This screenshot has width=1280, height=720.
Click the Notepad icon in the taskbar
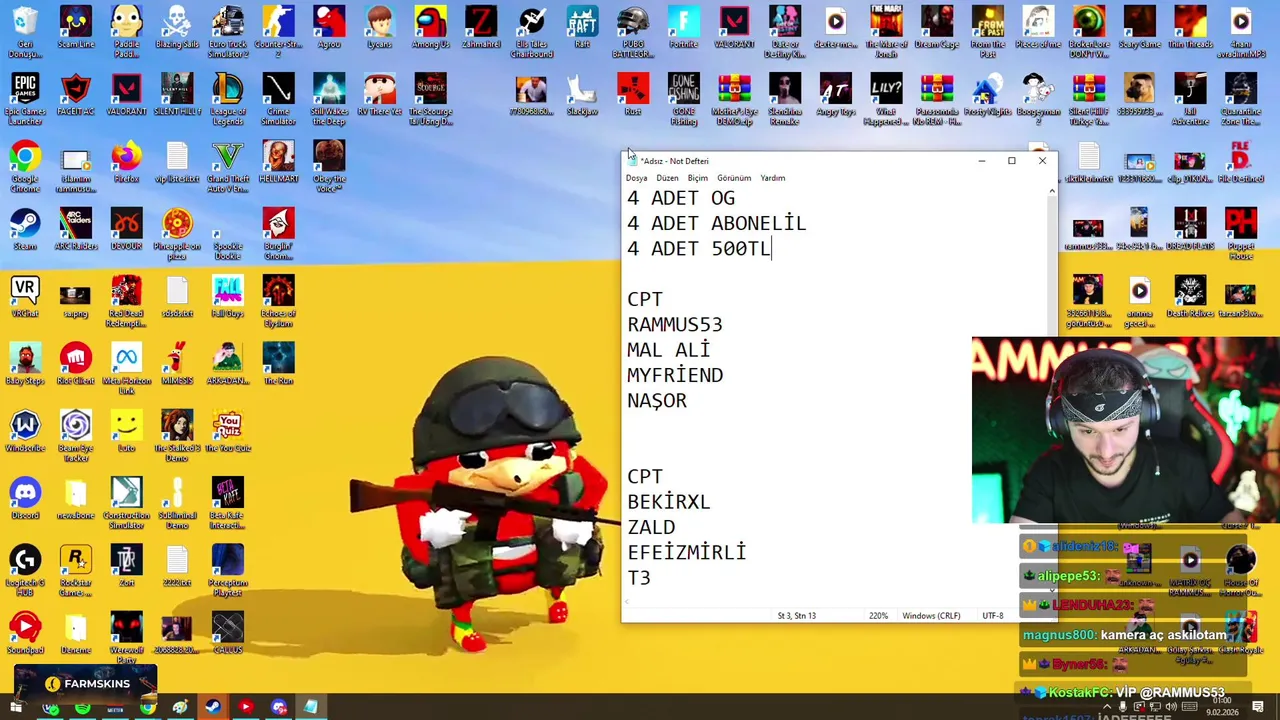tap(311, 707)
